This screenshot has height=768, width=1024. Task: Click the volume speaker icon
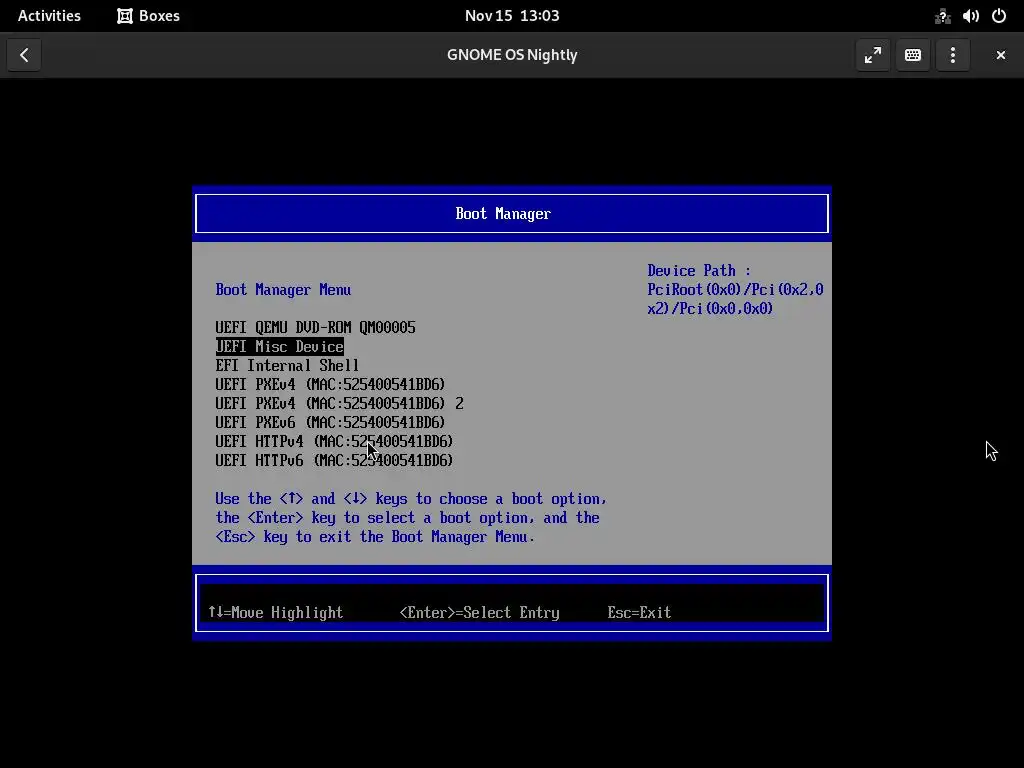pyautogui.click(x=970, y=16)
